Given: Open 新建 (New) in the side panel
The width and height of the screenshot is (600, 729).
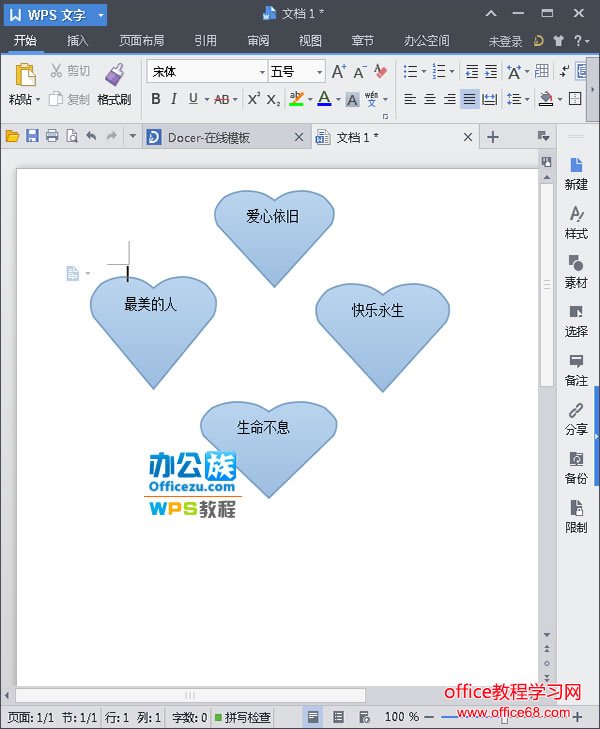Looking at the screenshot, I should [576, 174].
